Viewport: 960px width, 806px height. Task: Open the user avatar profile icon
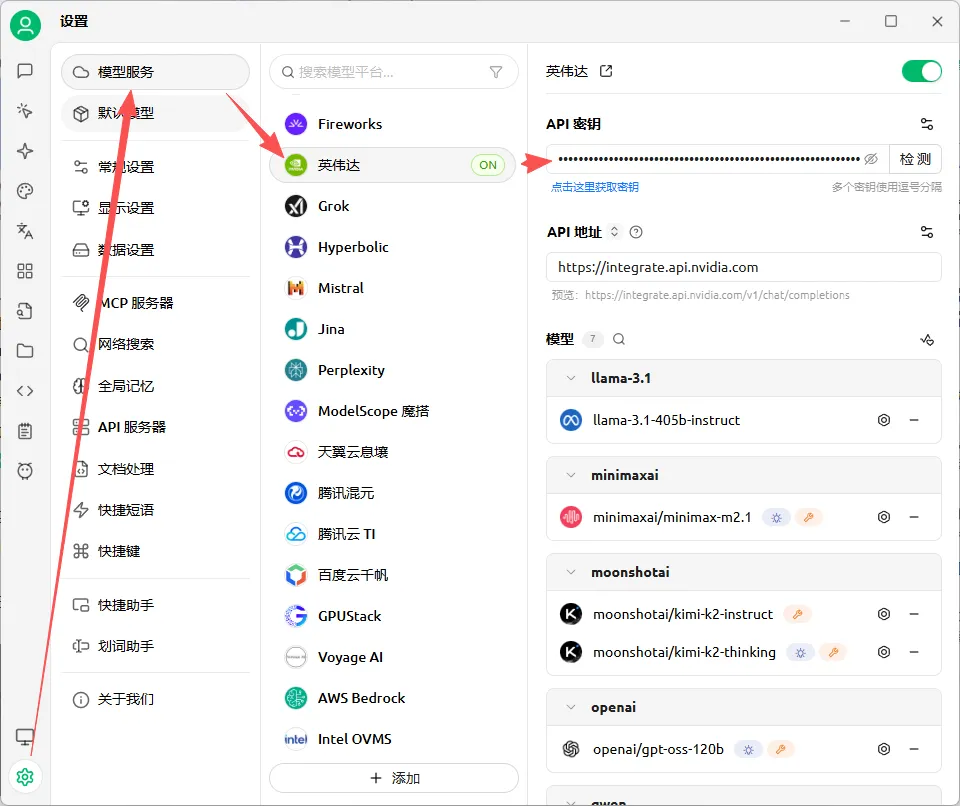coord(25,25)
